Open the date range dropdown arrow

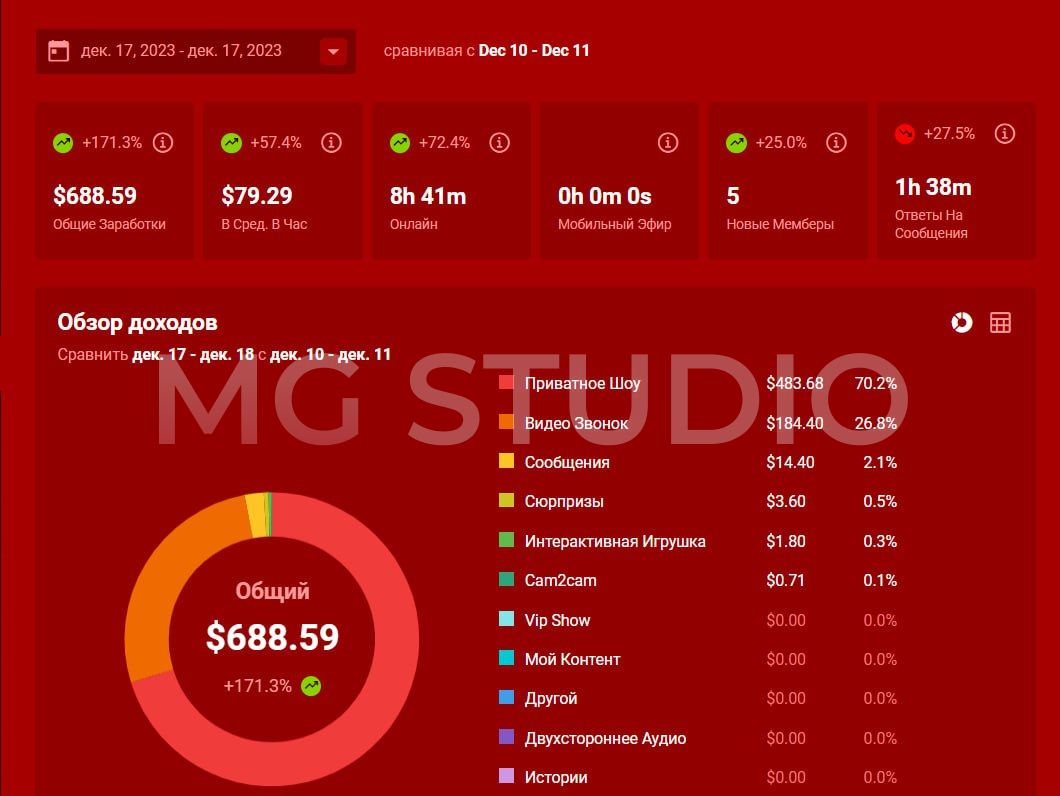coord(333,51)
